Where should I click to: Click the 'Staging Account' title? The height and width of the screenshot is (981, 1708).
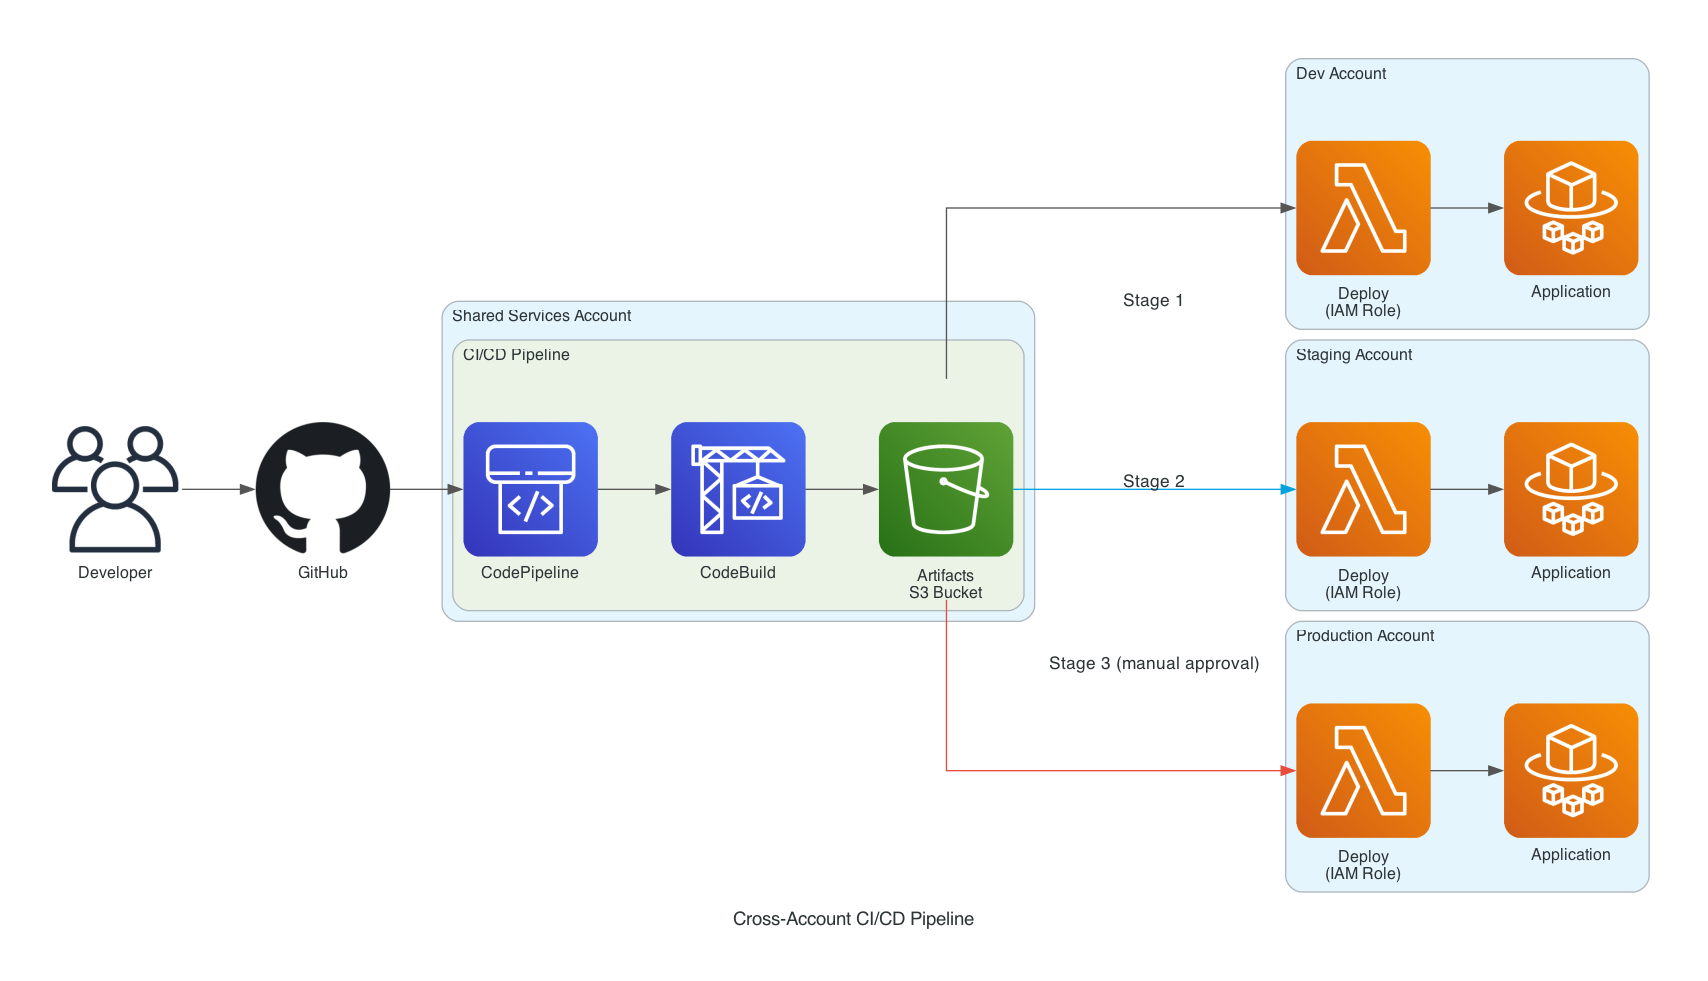coord(1354,355)
